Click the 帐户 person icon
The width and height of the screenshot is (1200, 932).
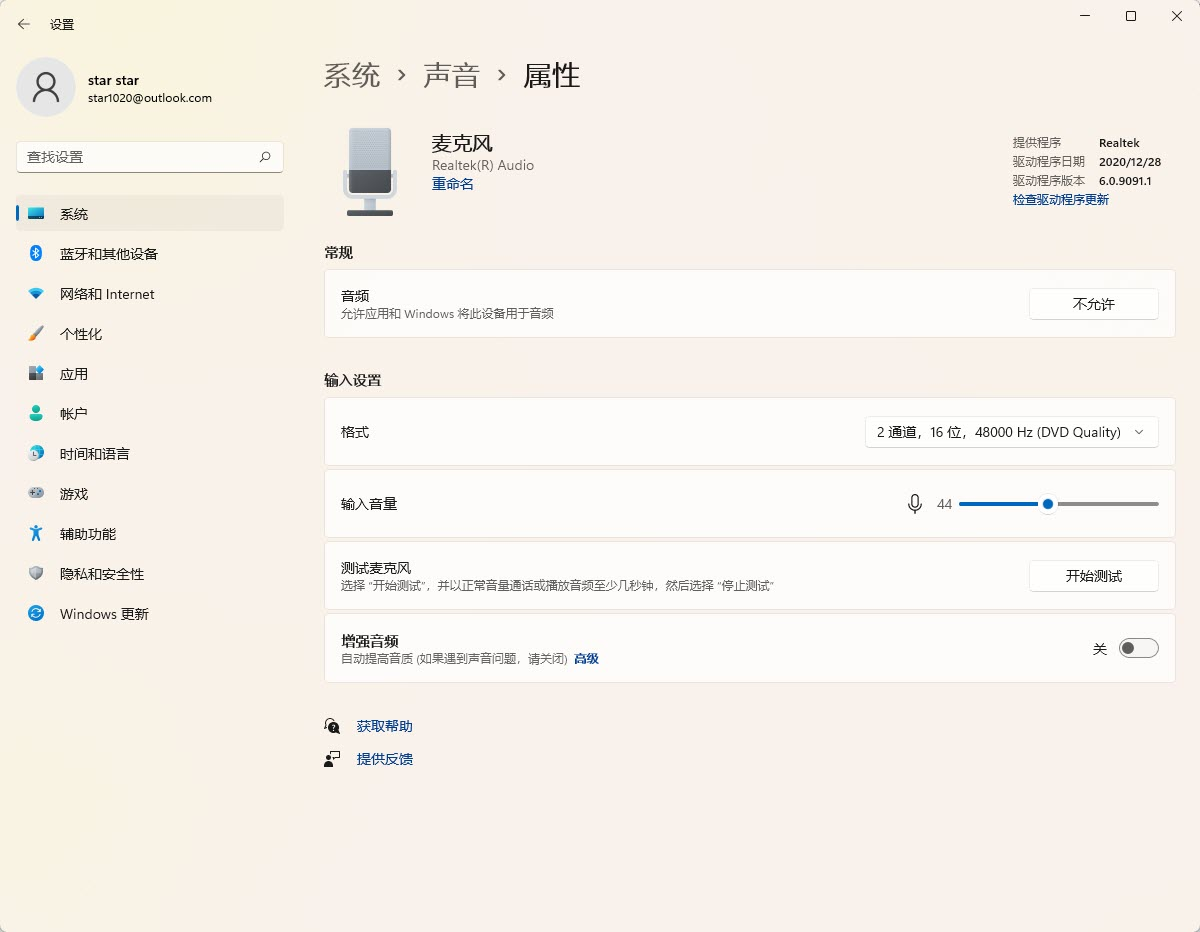click(37, 414)
